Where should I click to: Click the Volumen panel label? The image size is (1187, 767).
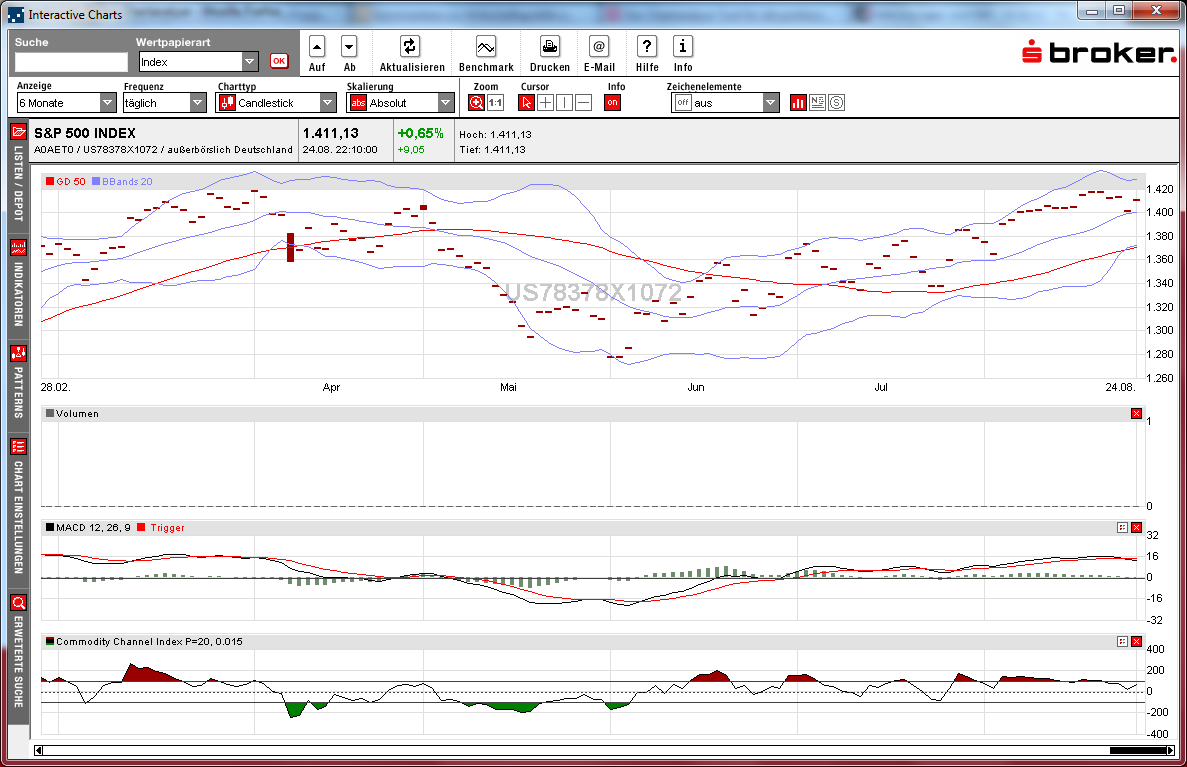(x=77, y=413)
